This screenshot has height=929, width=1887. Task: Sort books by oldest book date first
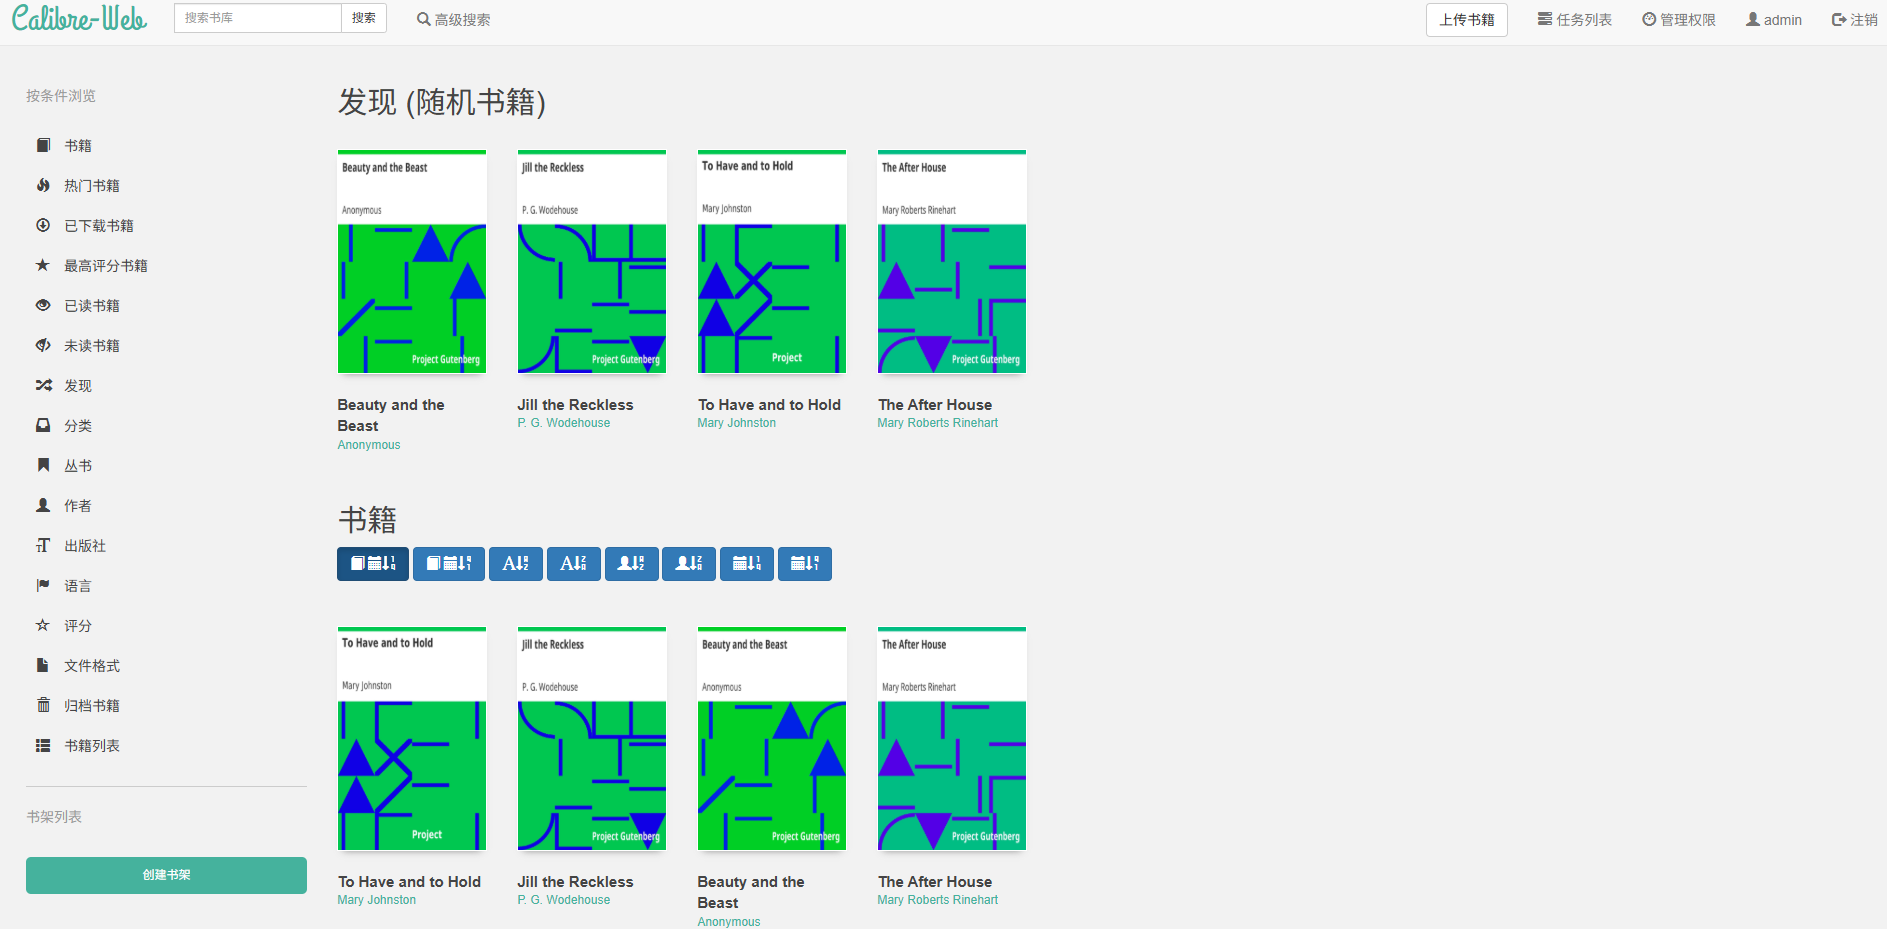coord(449,564)
